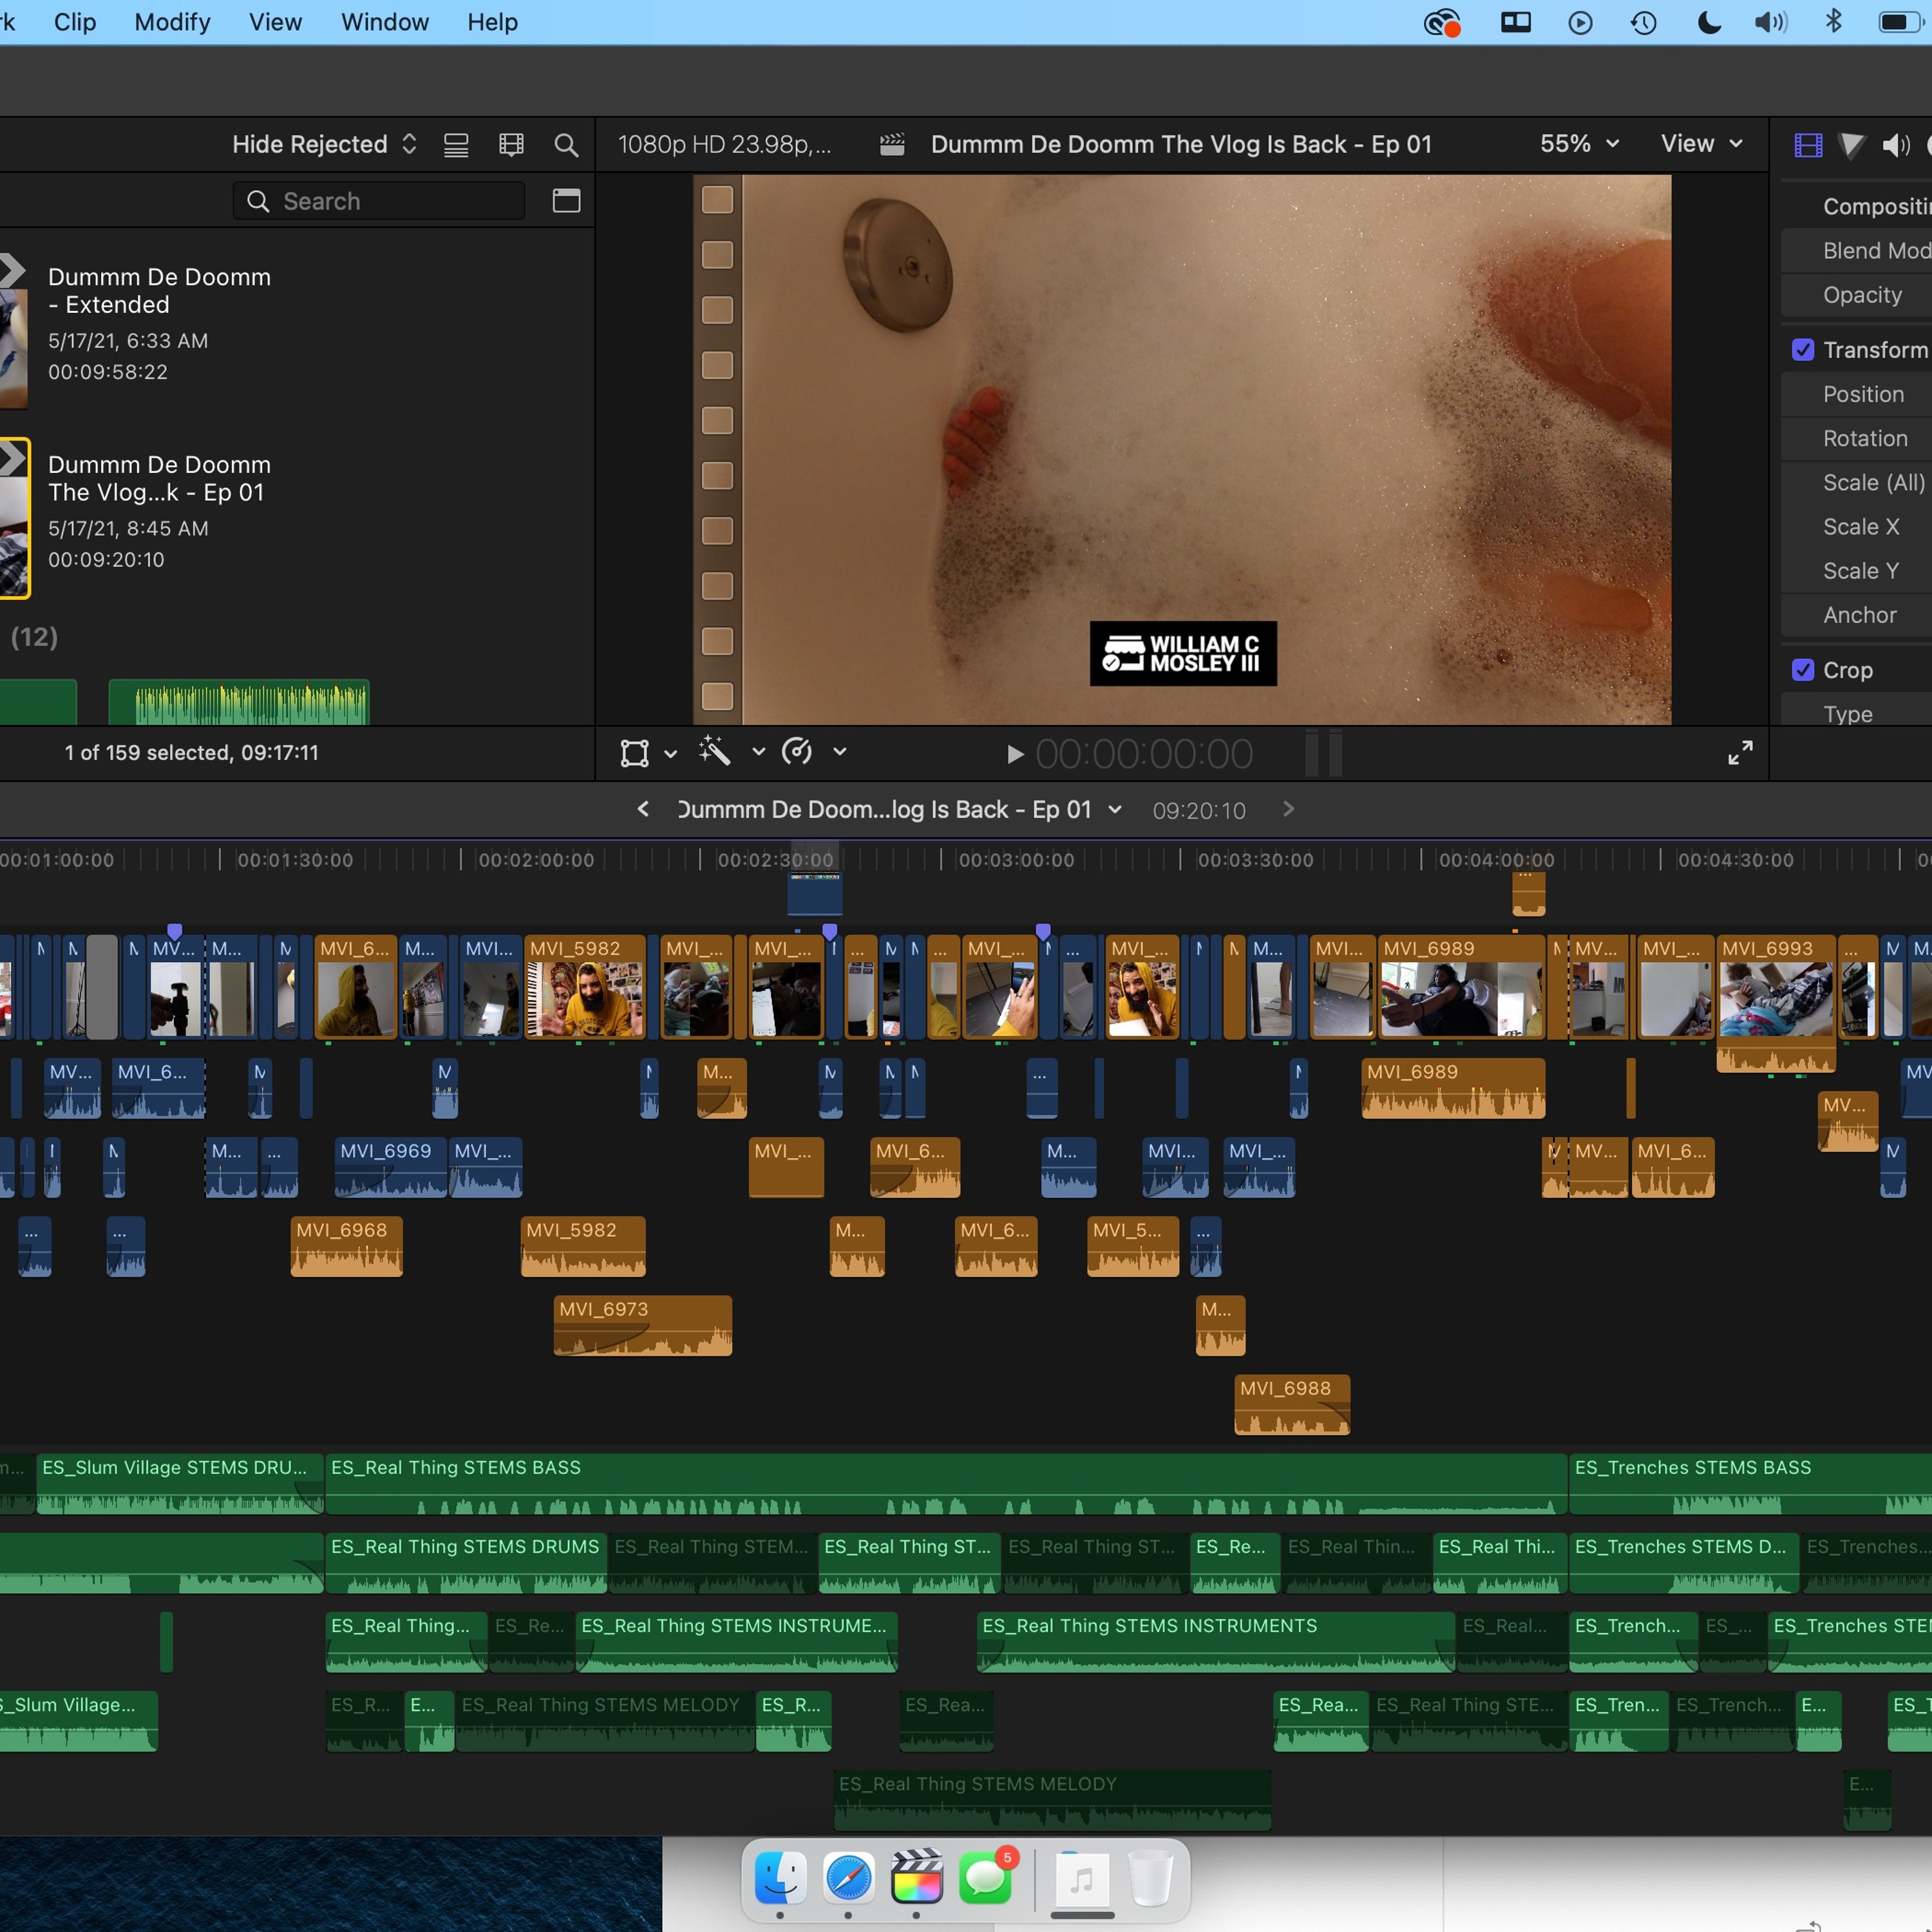Click the Creative Cloud menu bar icon
Viewport: 1932px width, 1932px height.
tap(1442, 22)
